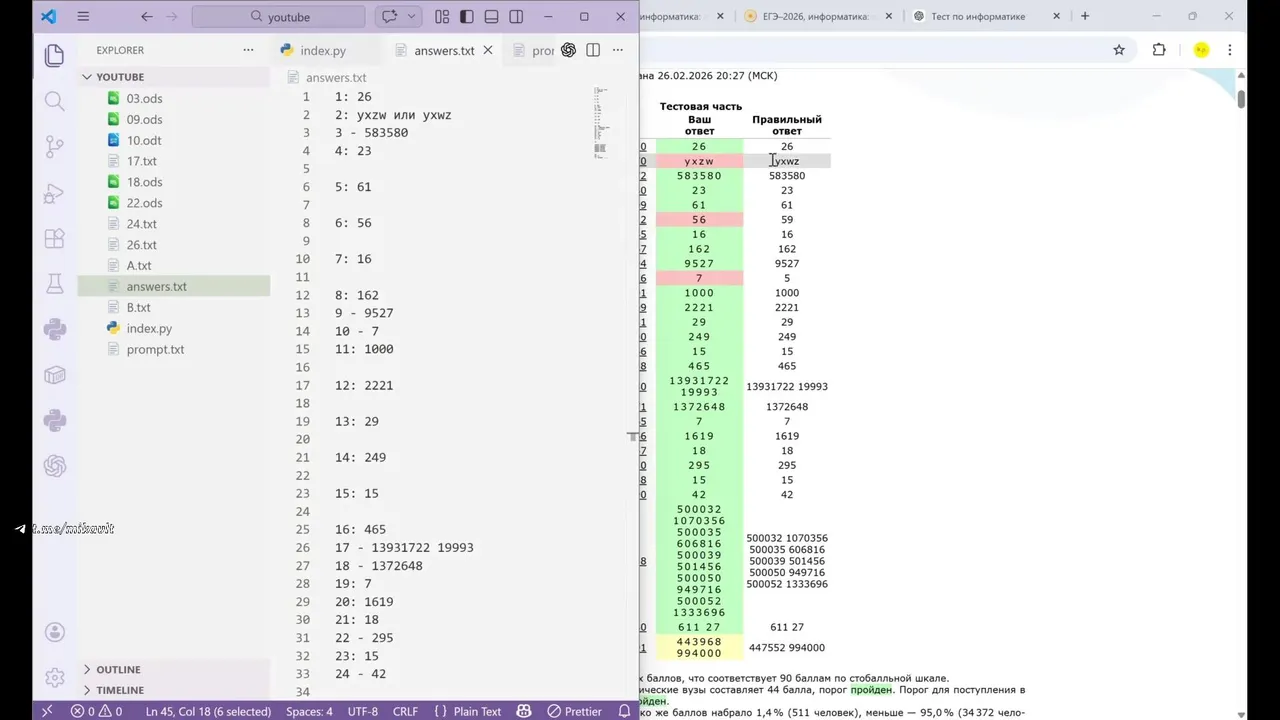Click the correct answer 583580 cell
Image resolution: width=1280 pixels, height=720 pixels.
point(787,176)
